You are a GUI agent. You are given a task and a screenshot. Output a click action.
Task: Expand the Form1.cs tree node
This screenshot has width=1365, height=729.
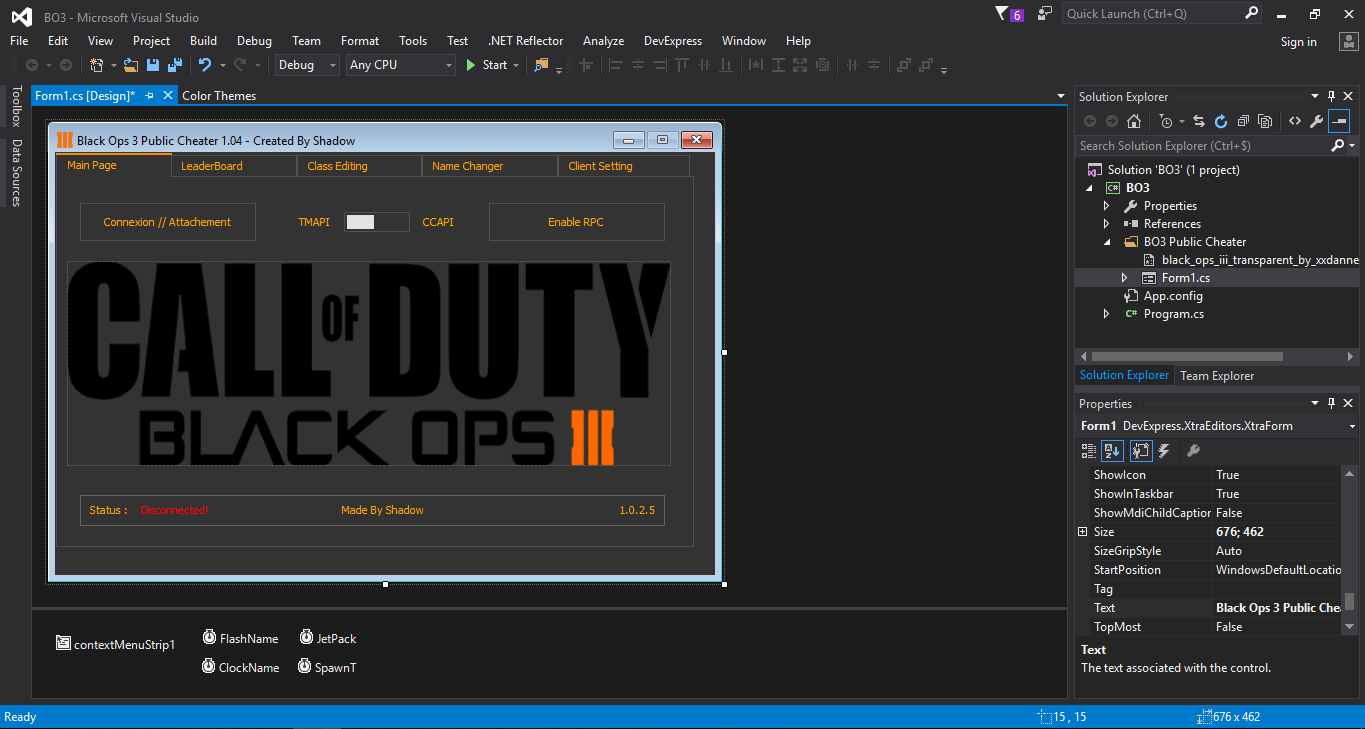1124,278
